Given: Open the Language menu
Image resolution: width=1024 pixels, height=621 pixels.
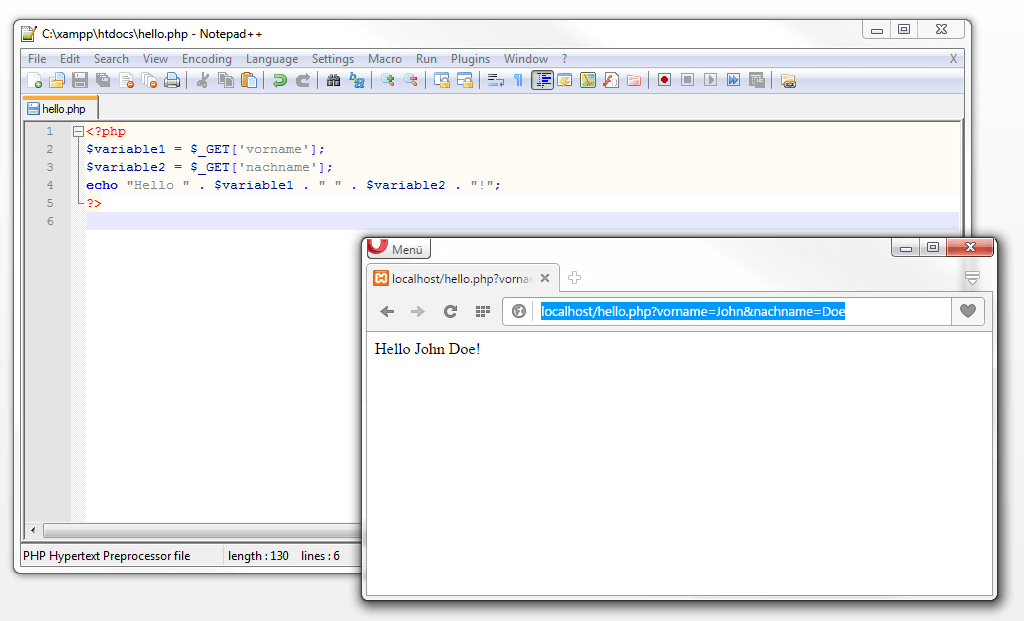Looking at the screenshot, I should (272, 59).
